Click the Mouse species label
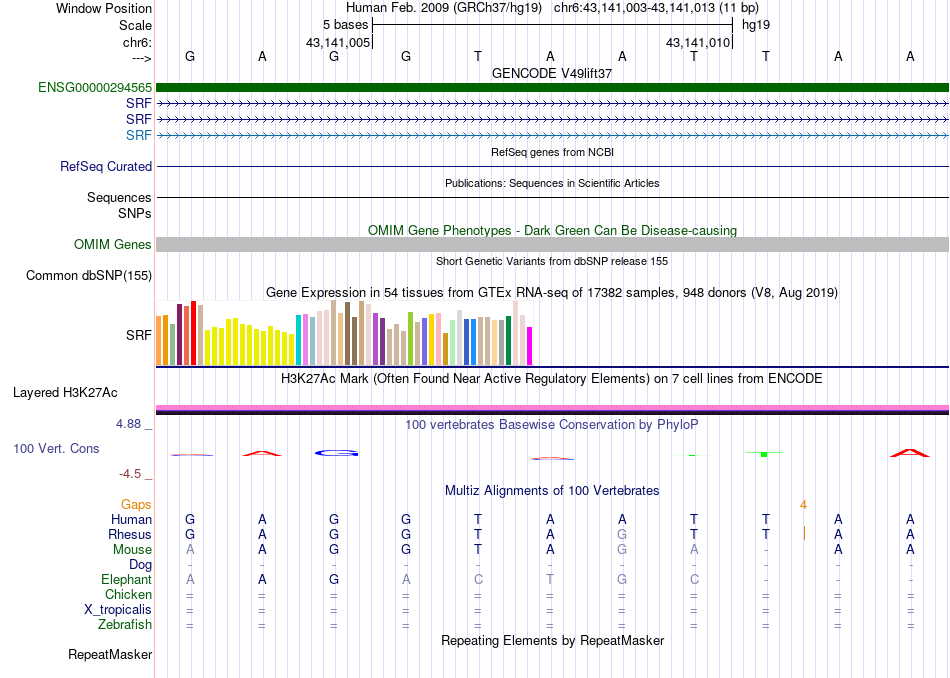 pyautogui.click(x=132, y=550)
